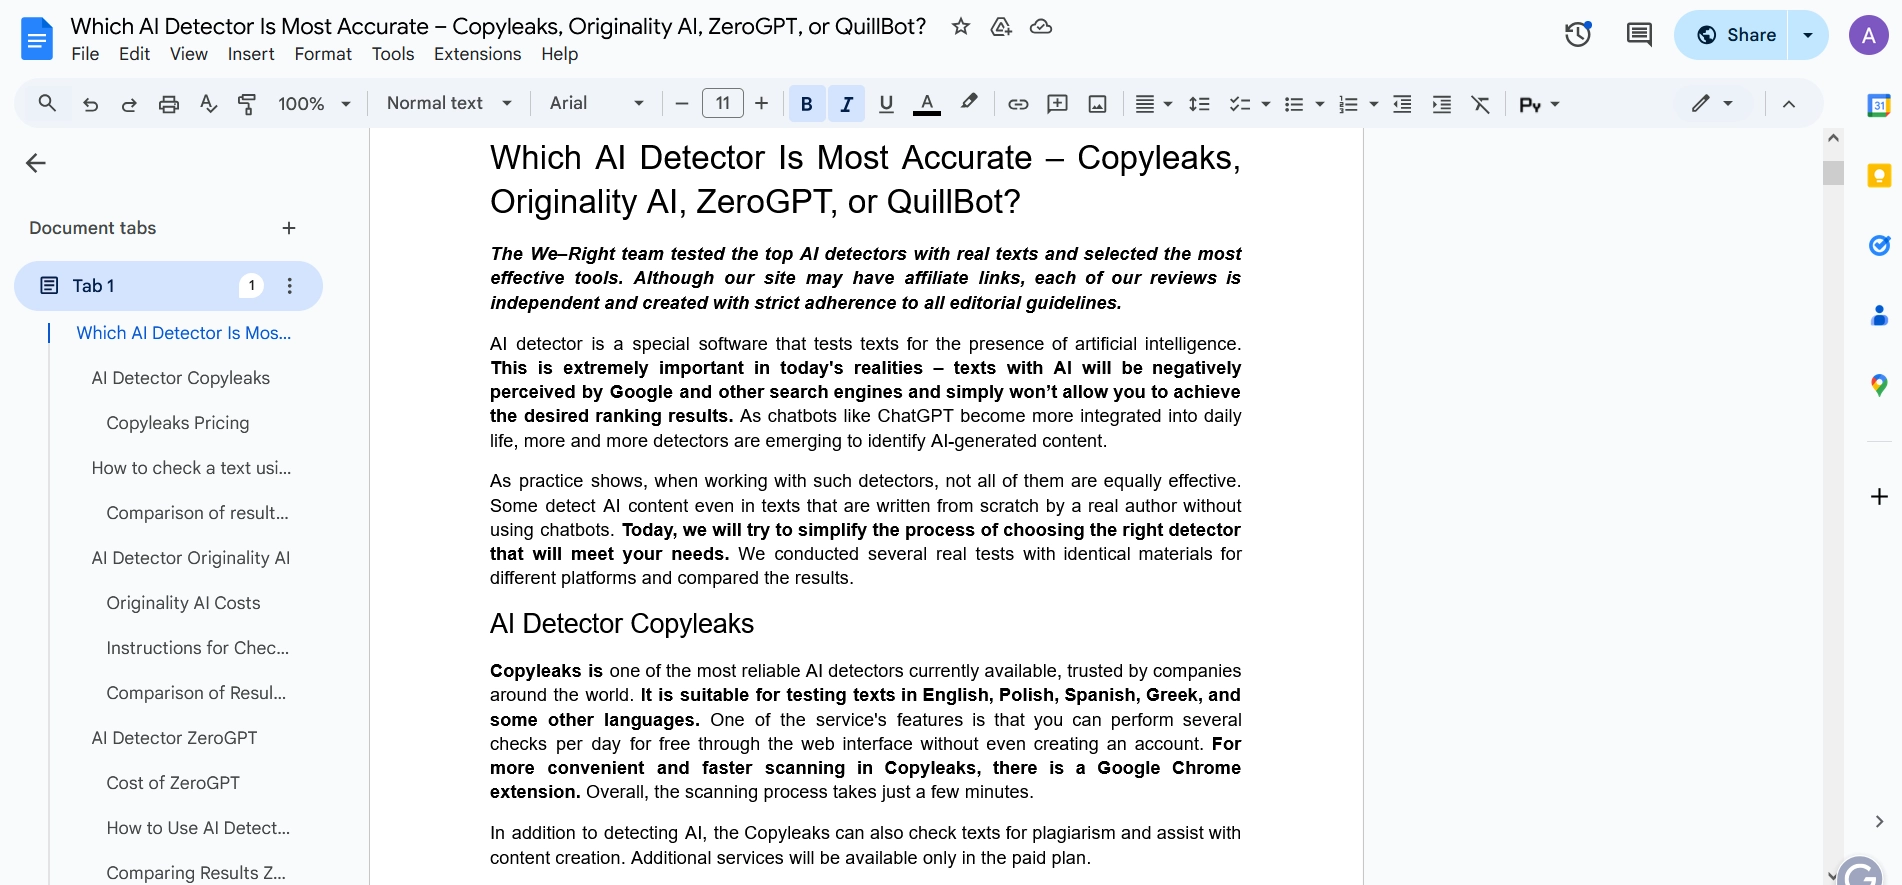Open the File menu

click(x=85, y=54)
